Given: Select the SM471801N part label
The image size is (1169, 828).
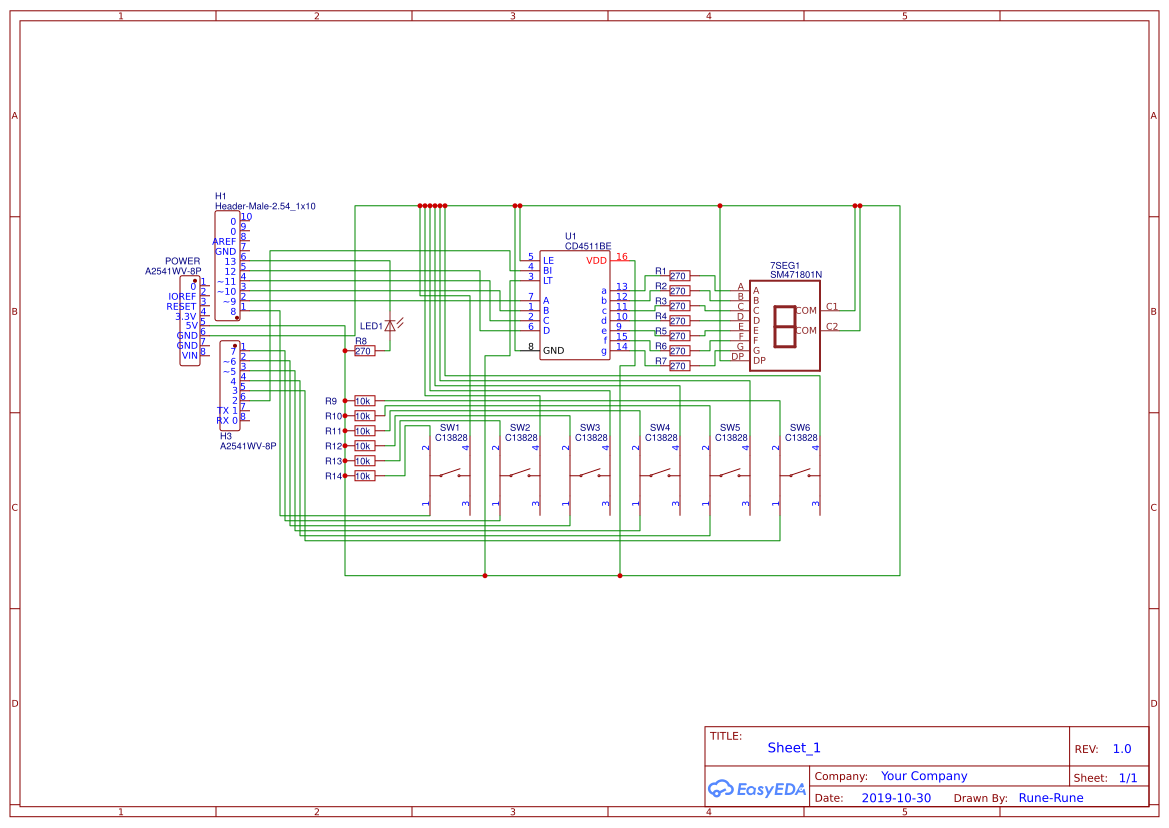Looking at the screenshot, I should 796,274.
